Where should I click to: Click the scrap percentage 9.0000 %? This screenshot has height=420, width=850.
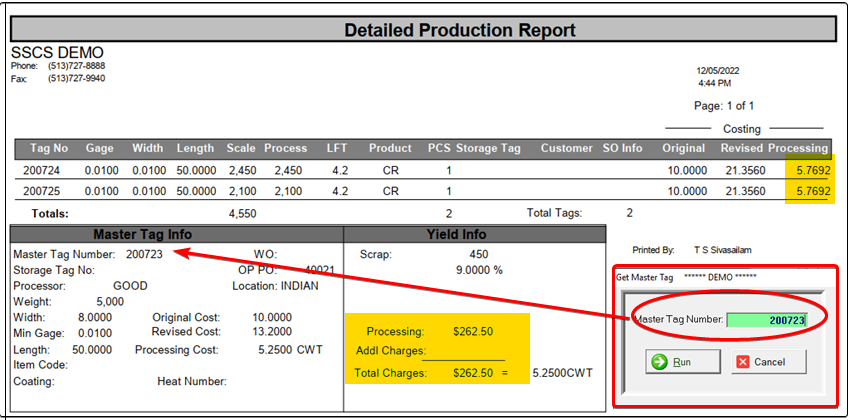click(x=479, y=270)
